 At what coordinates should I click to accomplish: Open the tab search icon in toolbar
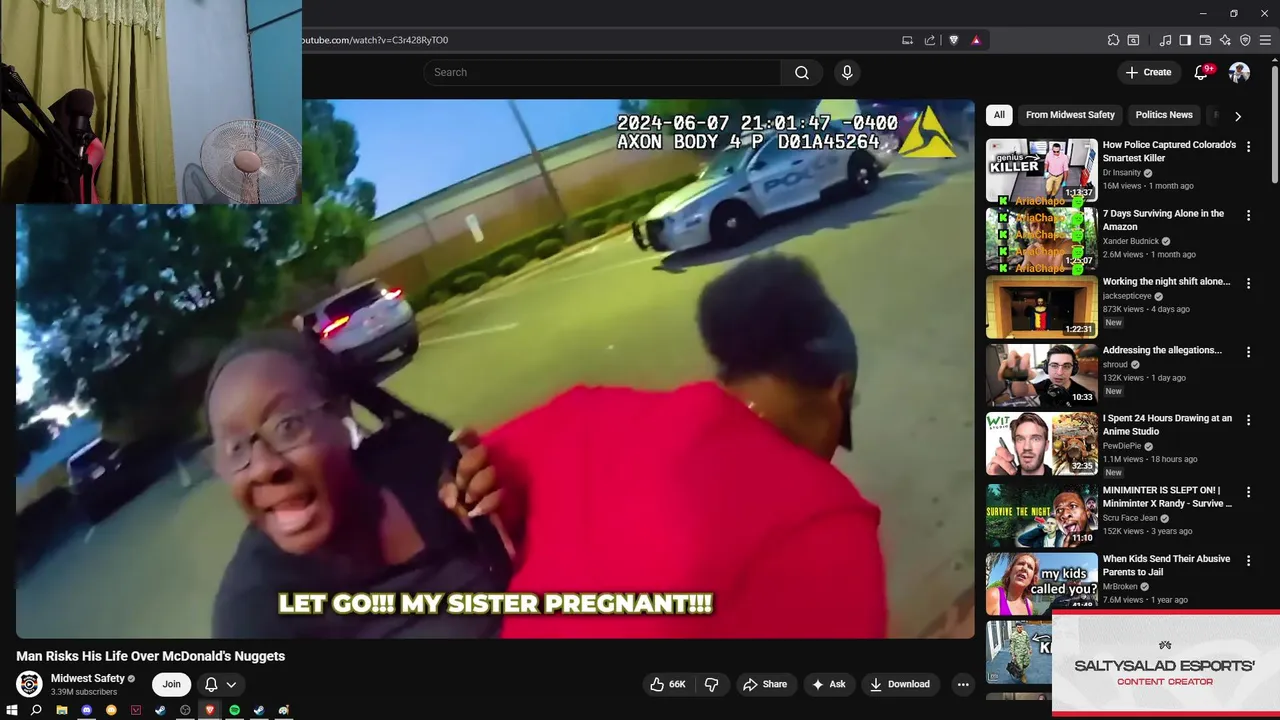tap(1133, 40)
